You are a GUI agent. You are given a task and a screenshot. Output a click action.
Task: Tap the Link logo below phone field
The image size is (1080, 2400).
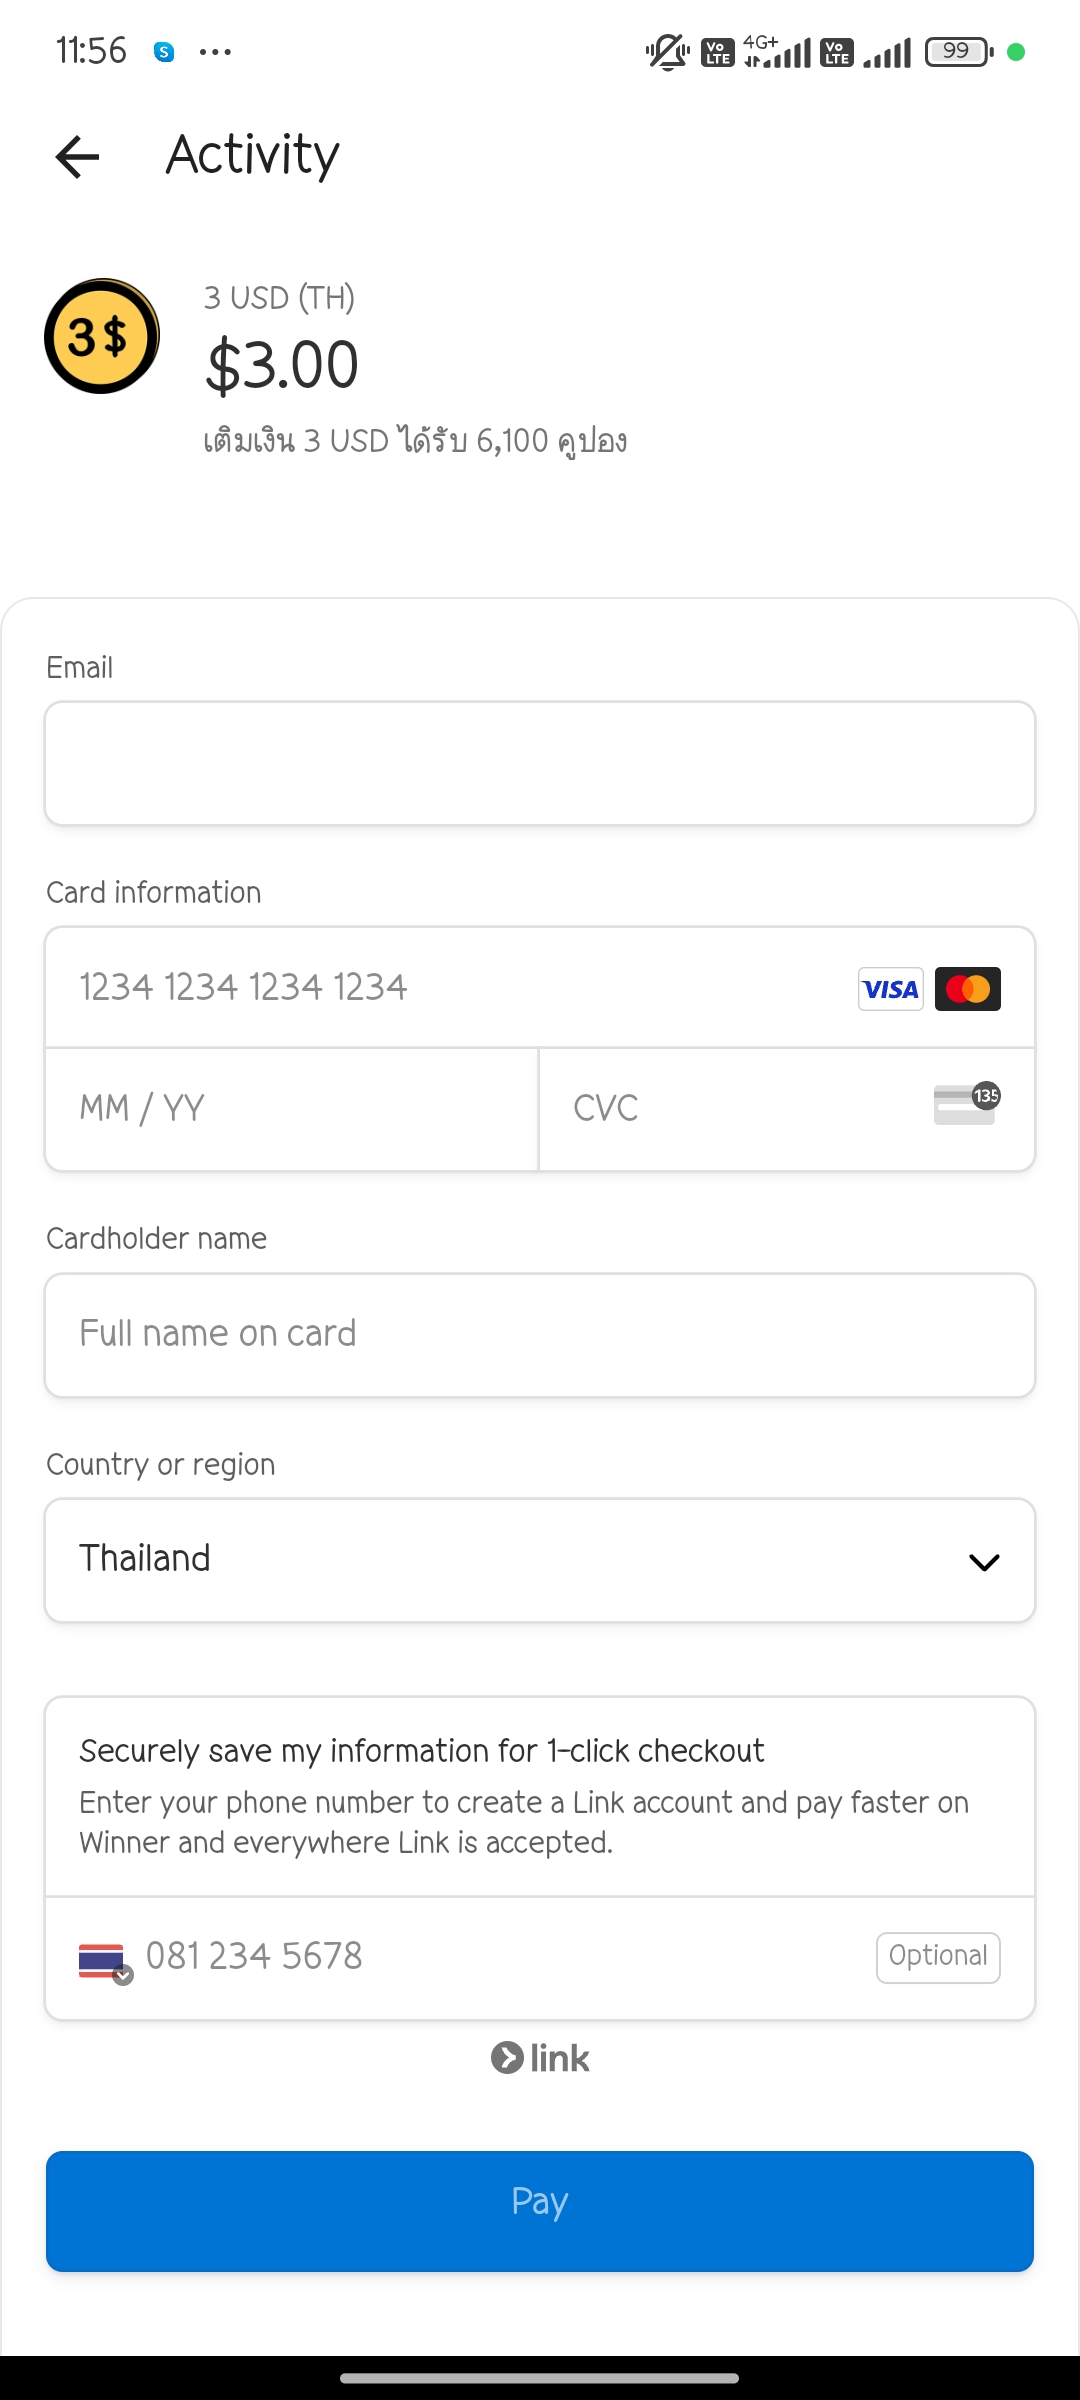540,2058
